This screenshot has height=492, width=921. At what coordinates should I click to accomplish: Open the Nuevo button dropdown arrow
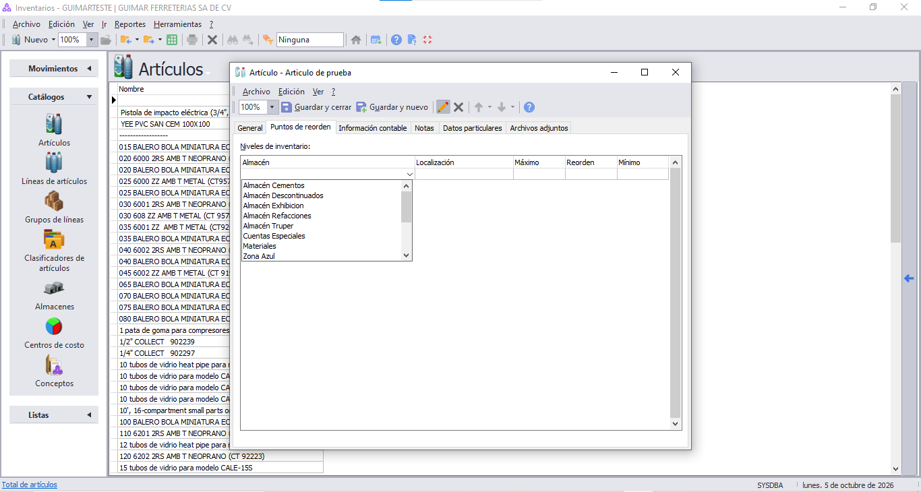(53, 40)
